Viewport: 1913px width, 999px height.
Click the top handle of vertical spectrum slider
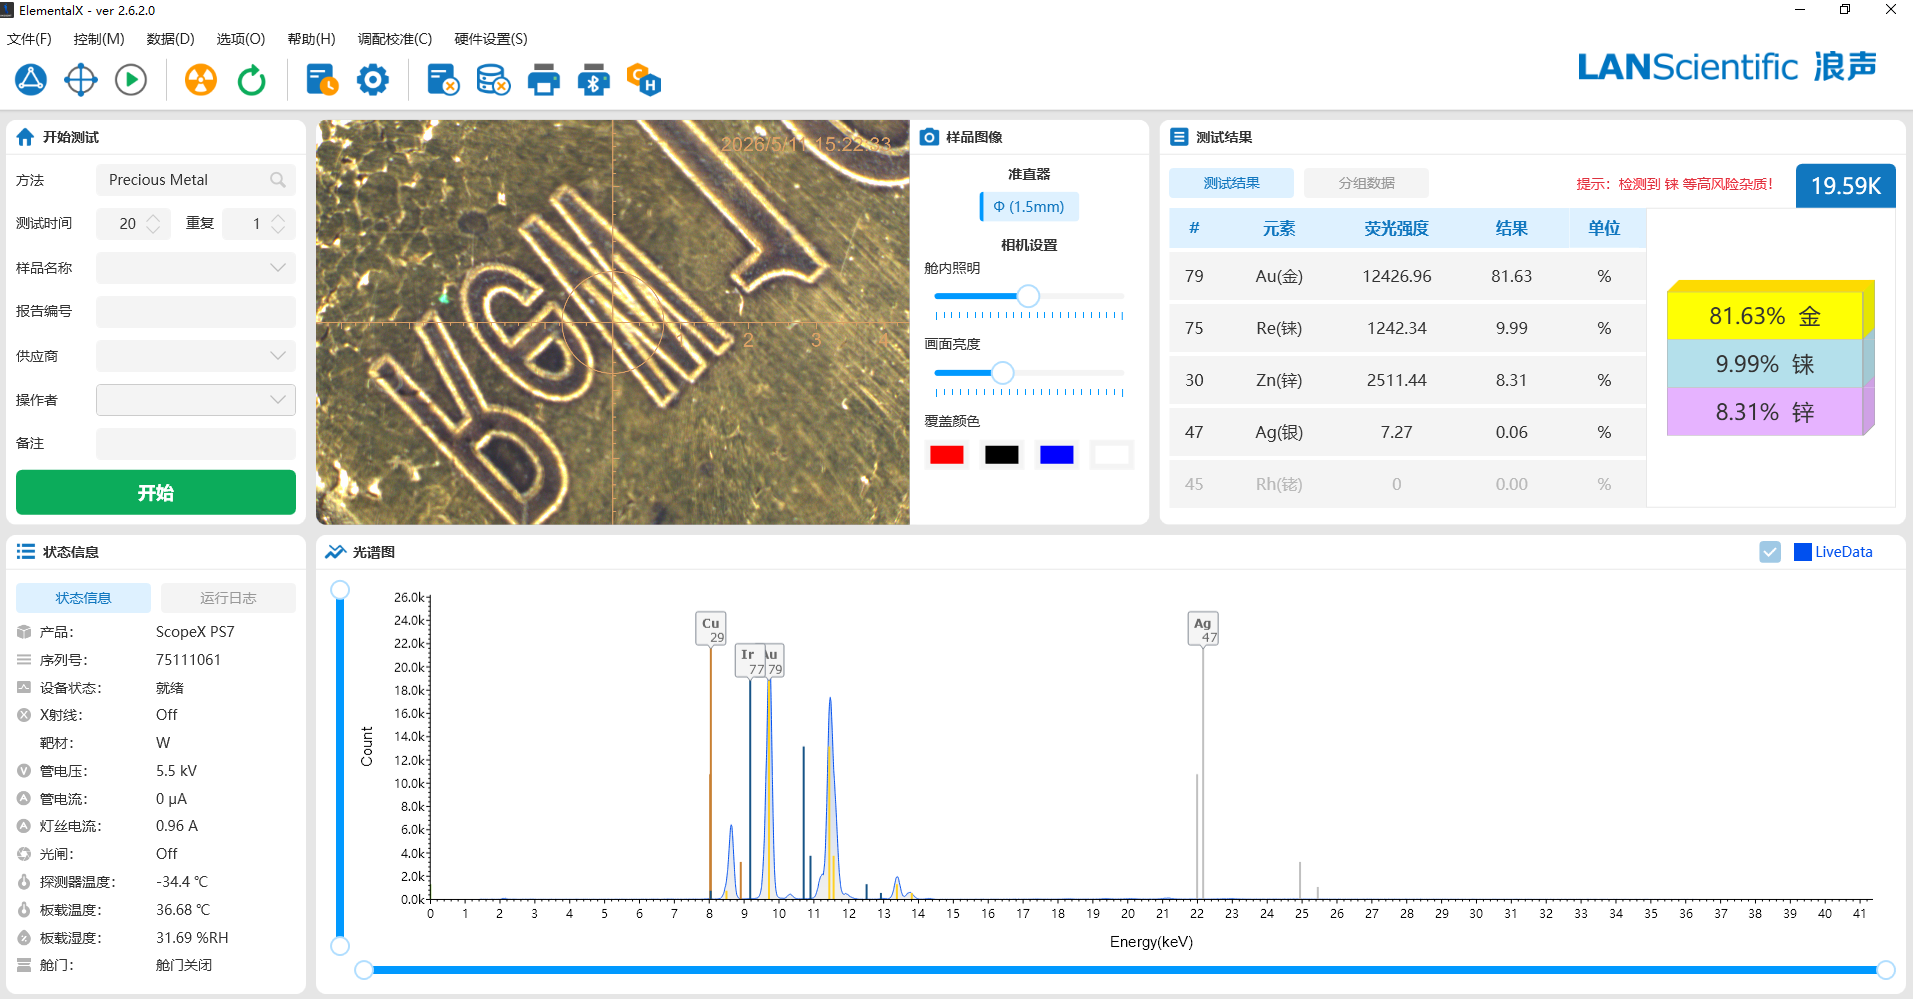click(340, 590)
